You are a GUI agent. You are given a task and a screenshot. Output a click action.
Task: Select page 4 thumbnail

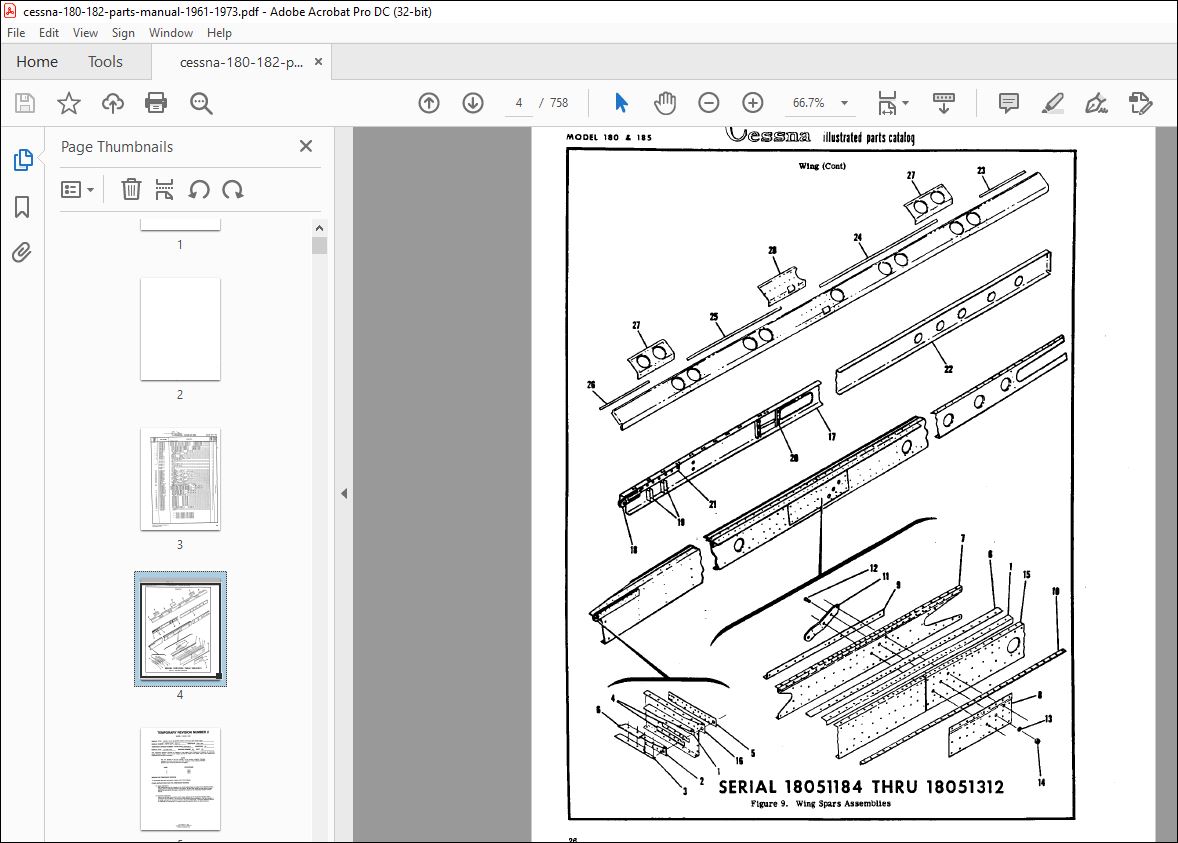point(180,629)
